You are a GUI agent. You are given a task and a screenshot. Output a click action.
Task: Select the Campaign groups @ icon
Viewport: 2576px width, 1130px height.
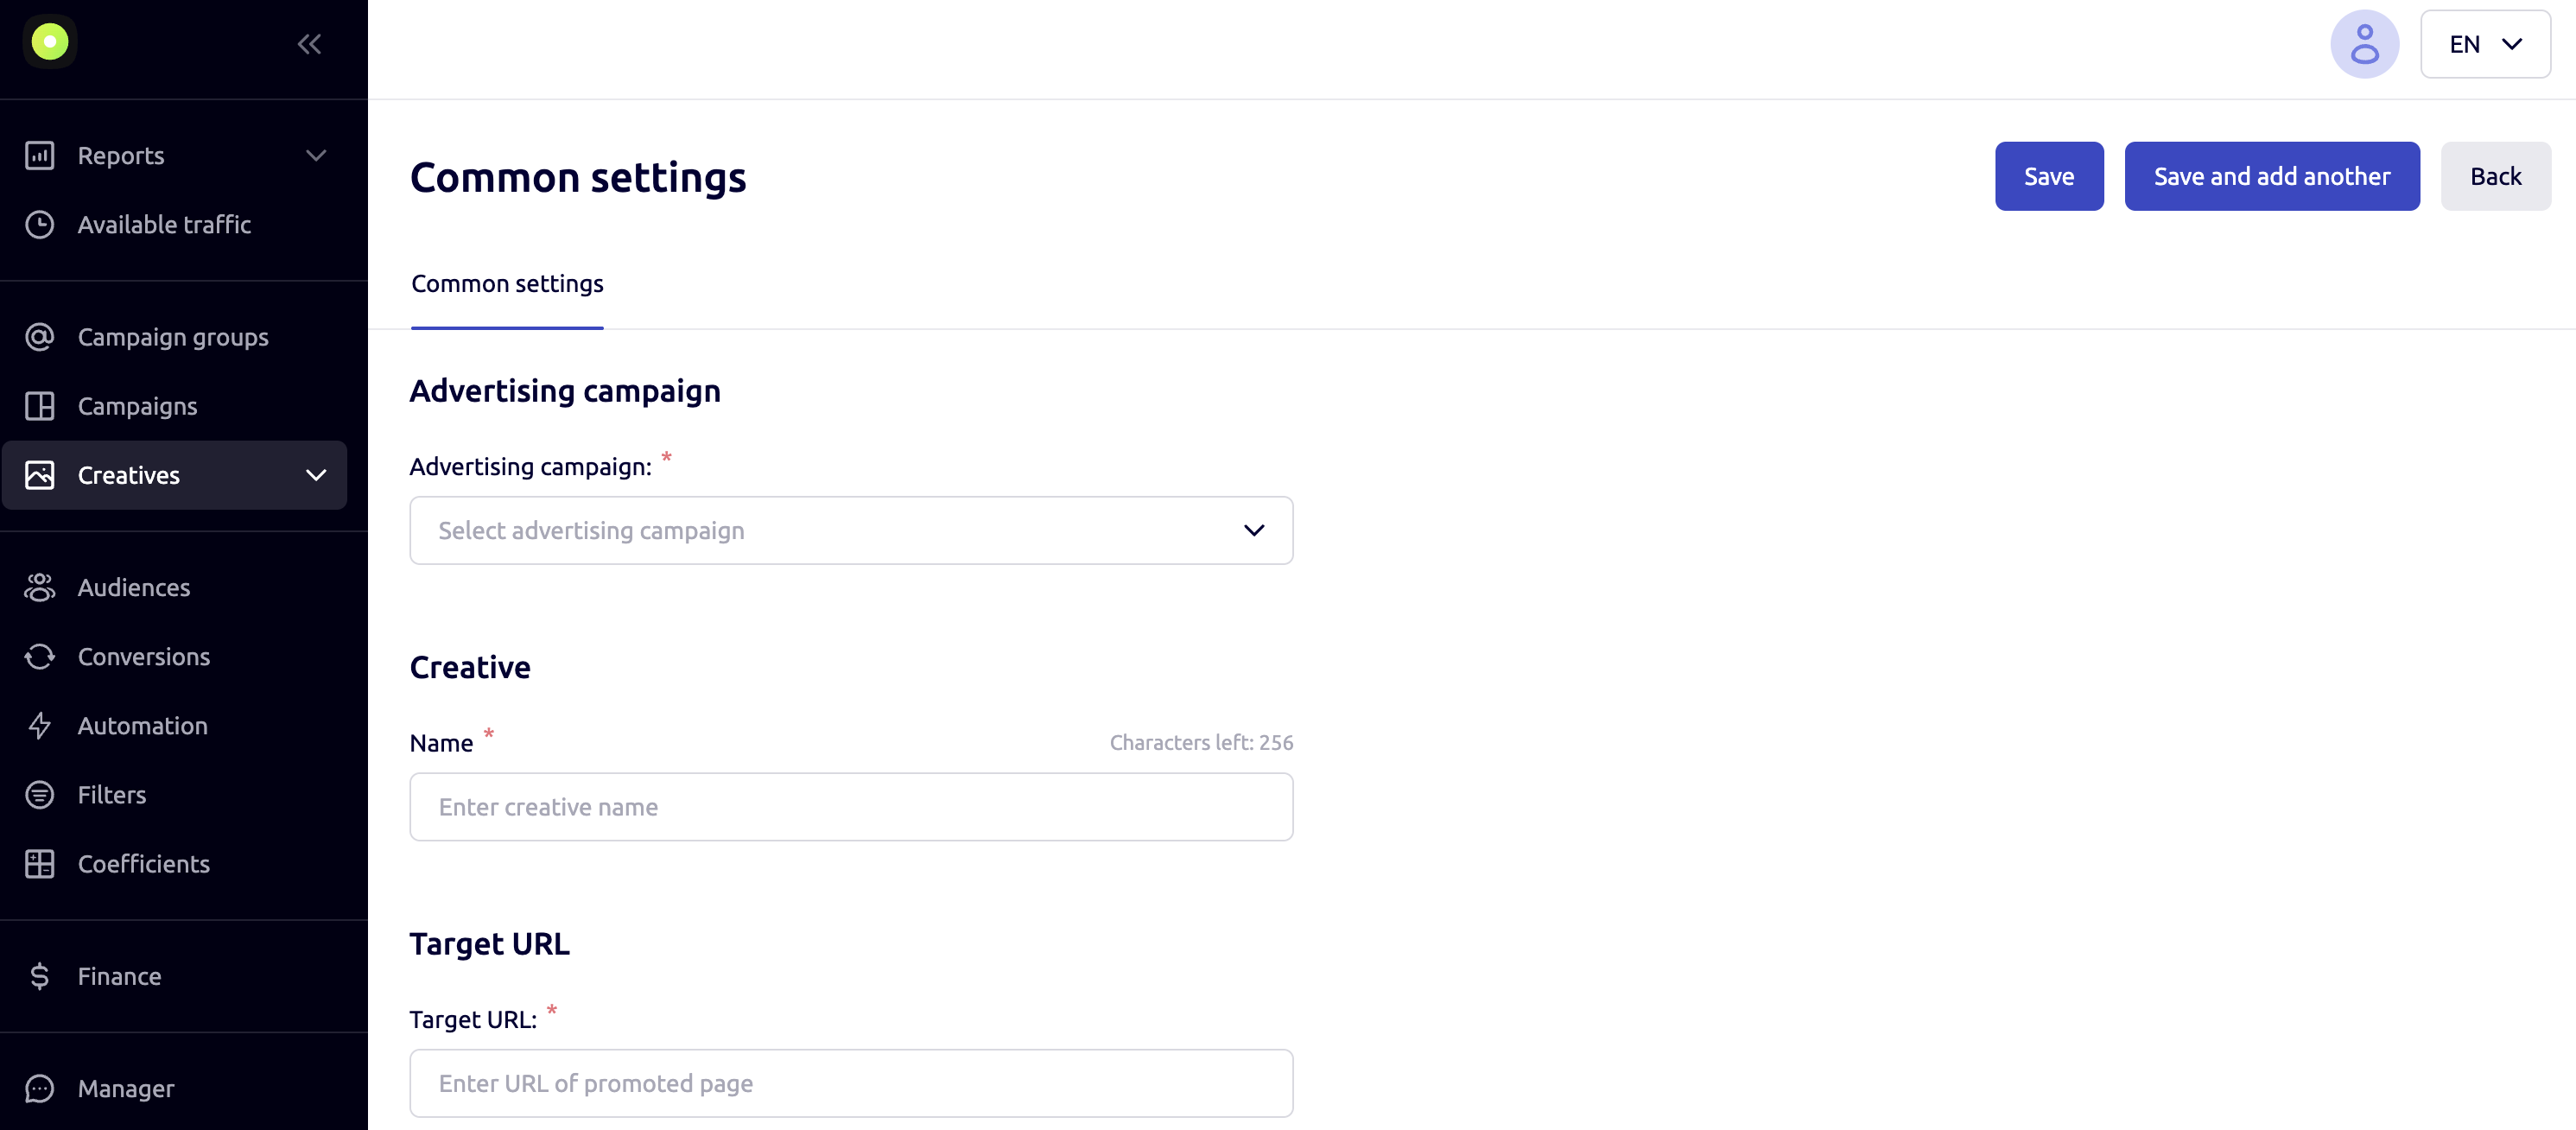click(x=40, y=337)
